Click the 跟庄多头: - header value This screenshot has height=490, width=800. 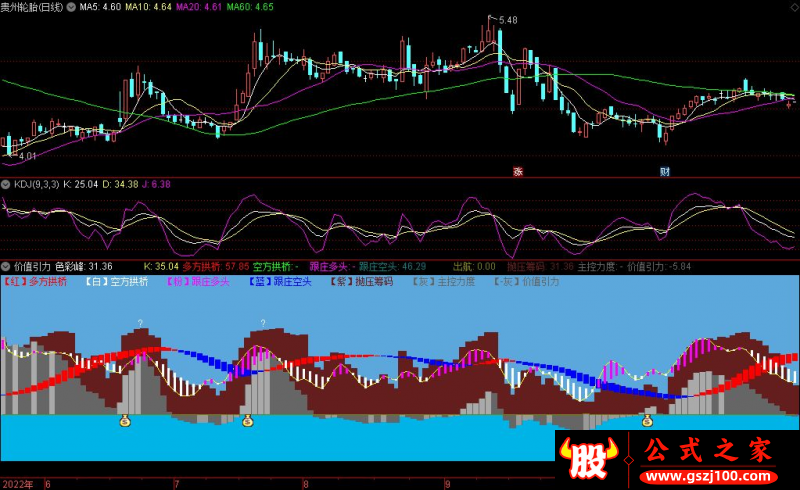tap(333, 266)
